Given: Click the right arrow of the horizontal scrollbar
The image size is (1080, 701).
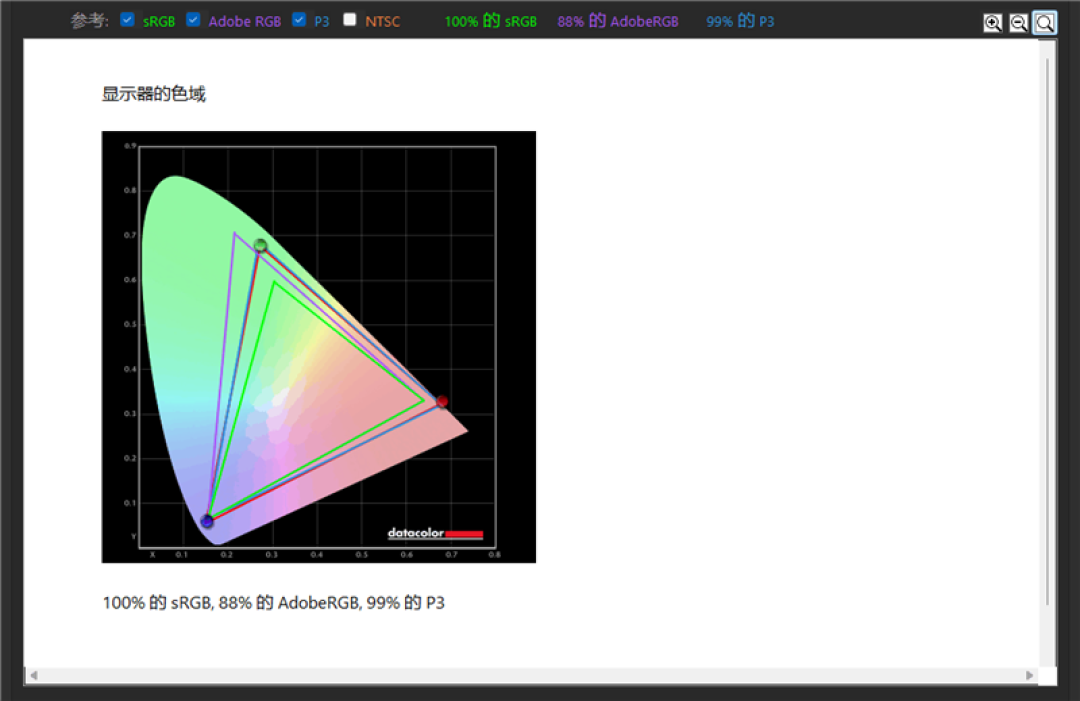Looking at the screenshot, I should pos(1030,676).
